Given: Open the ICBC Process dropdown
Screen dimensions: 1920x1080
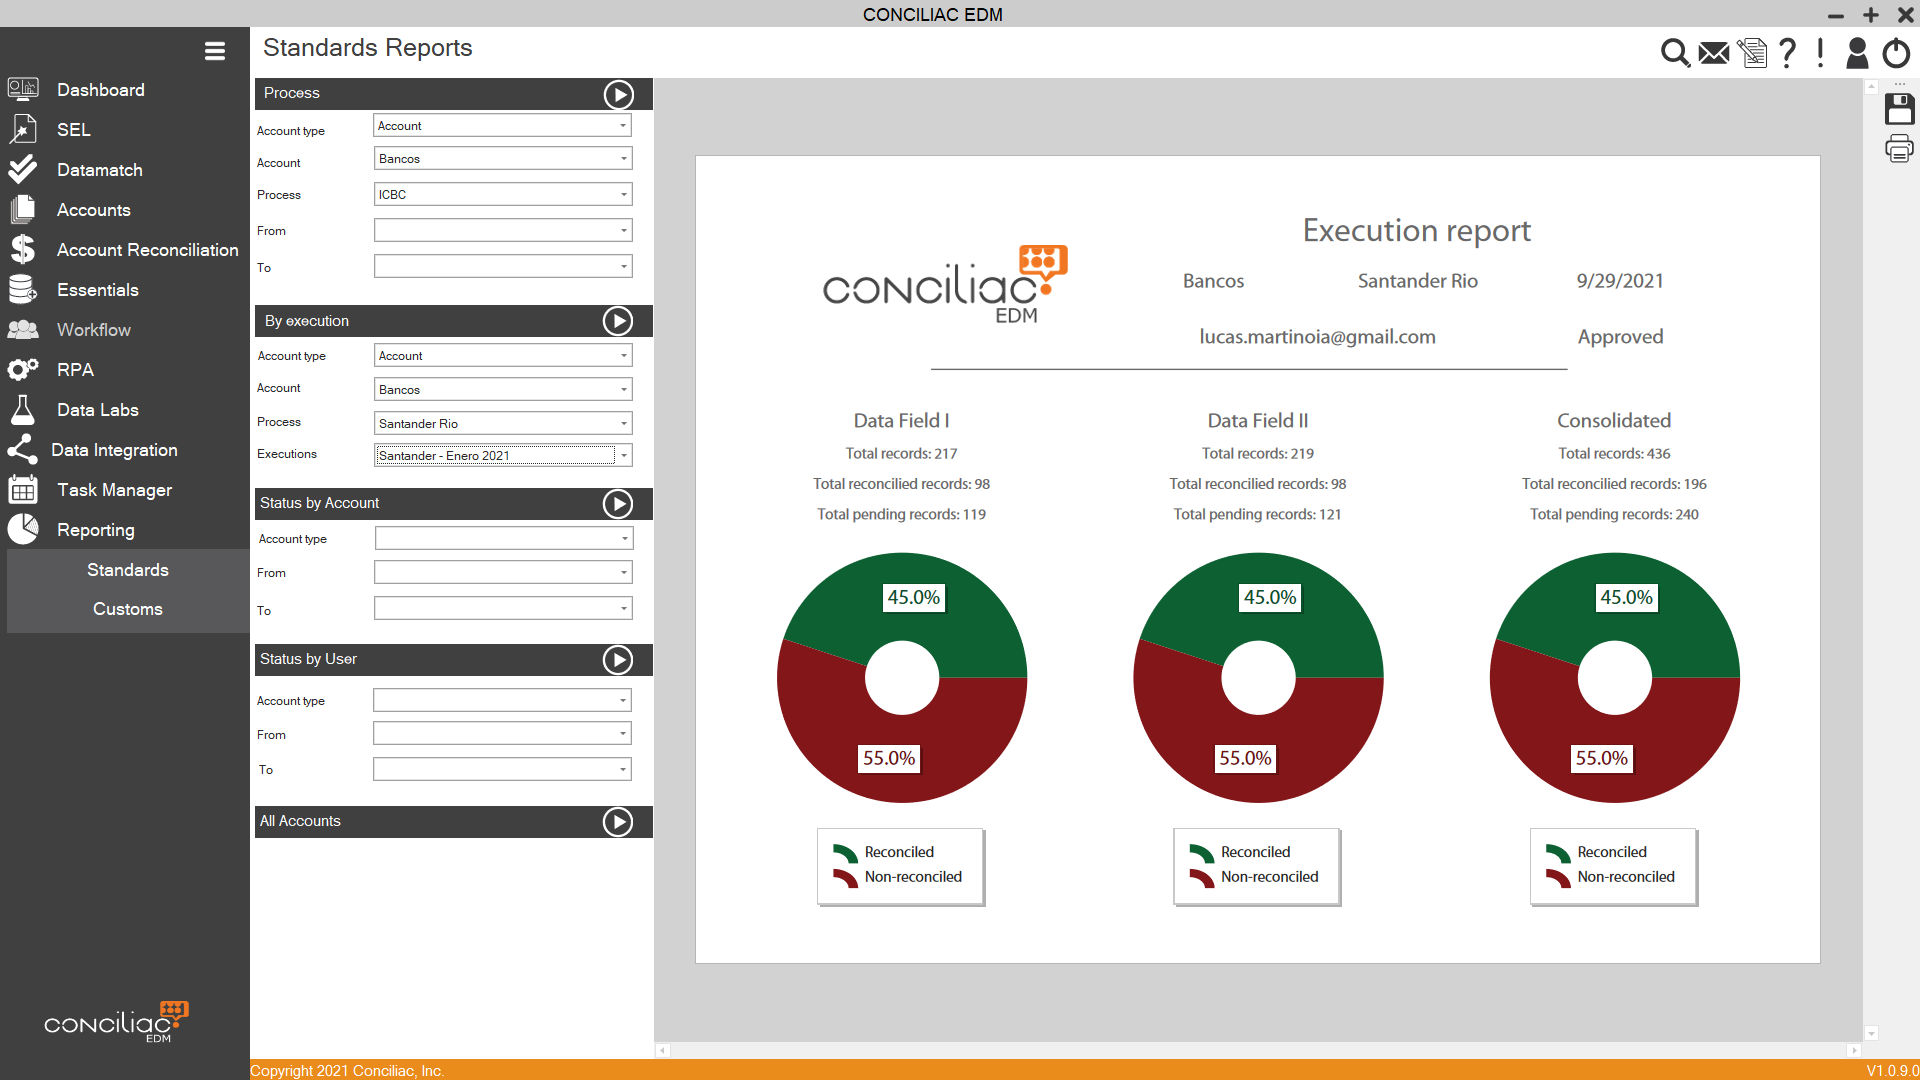Looking at the screenshot, I should [624, 195].
